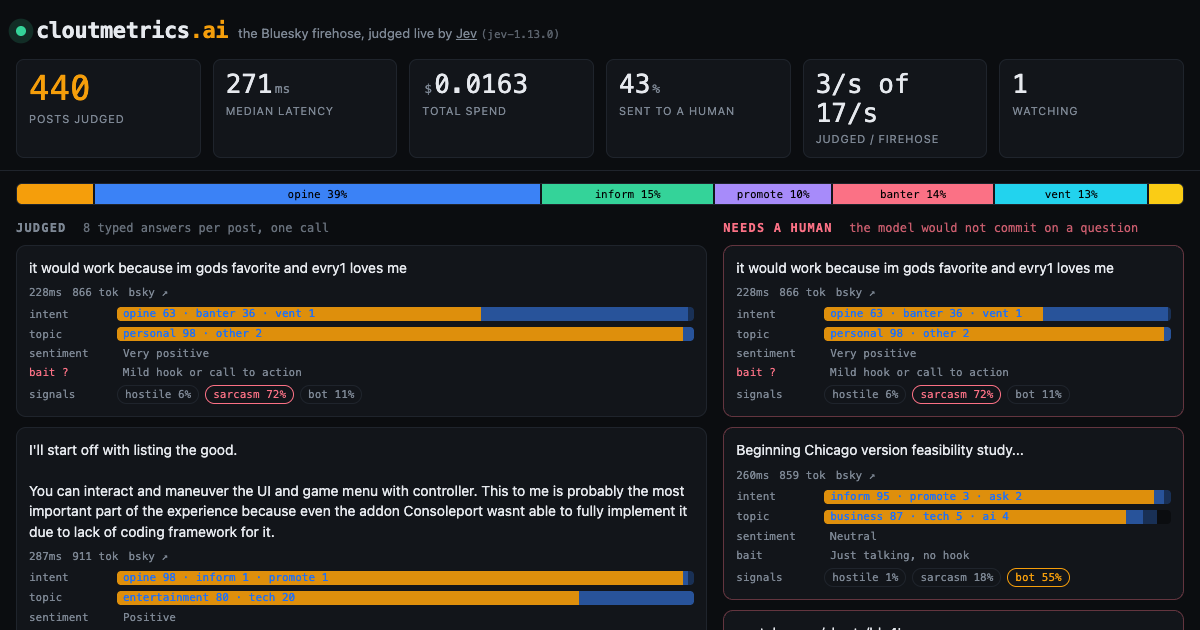Image resolution: width=1200 pixels, height=630 pixels.
Task: Open the Jev link in the header
Action: 466,33
